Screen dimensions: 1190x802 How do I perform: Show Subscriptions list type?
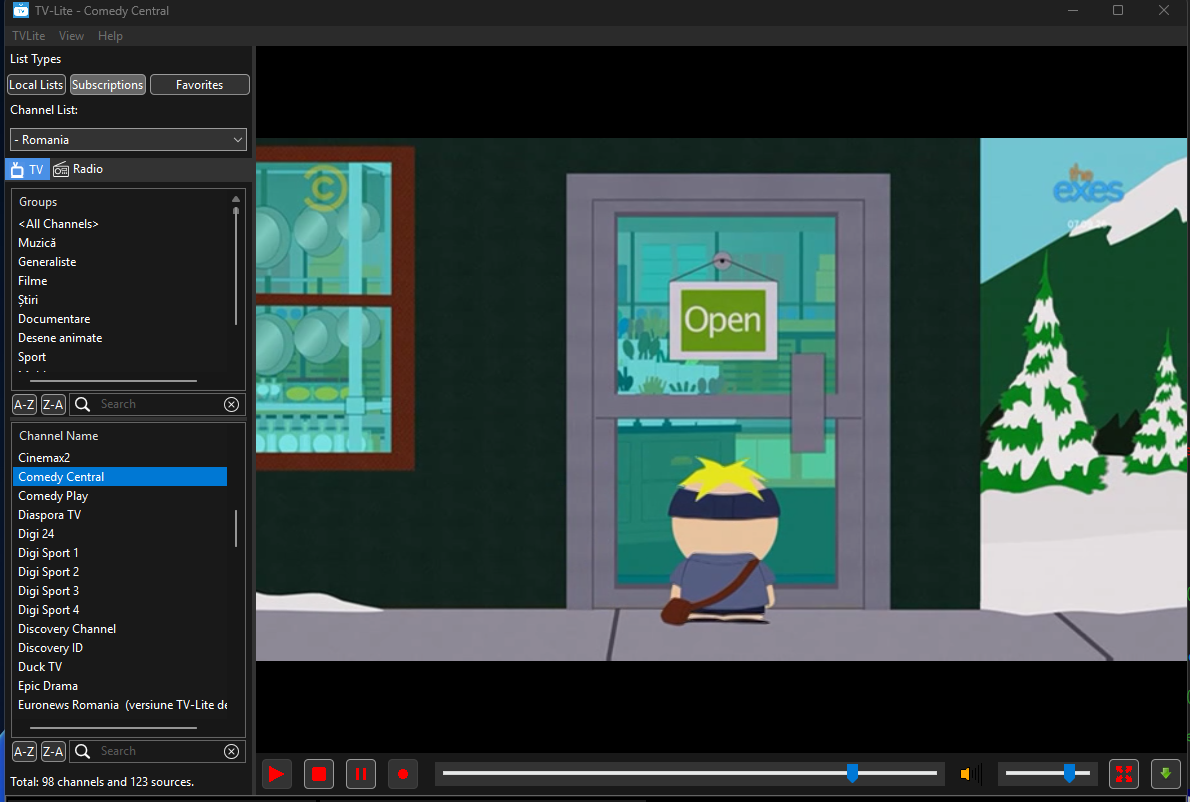click(108, 85)
